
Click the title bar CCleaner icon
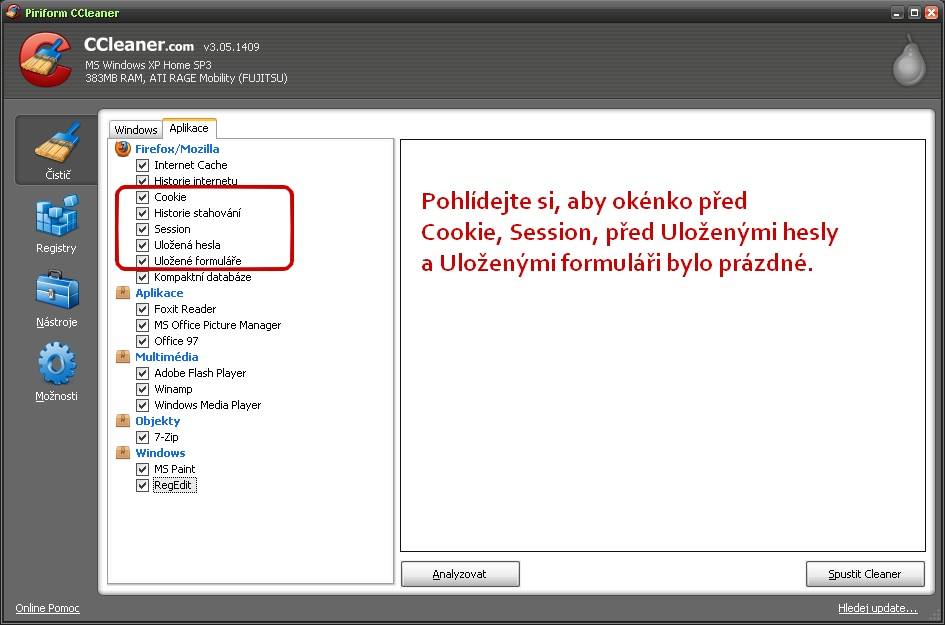coord(12,11)
